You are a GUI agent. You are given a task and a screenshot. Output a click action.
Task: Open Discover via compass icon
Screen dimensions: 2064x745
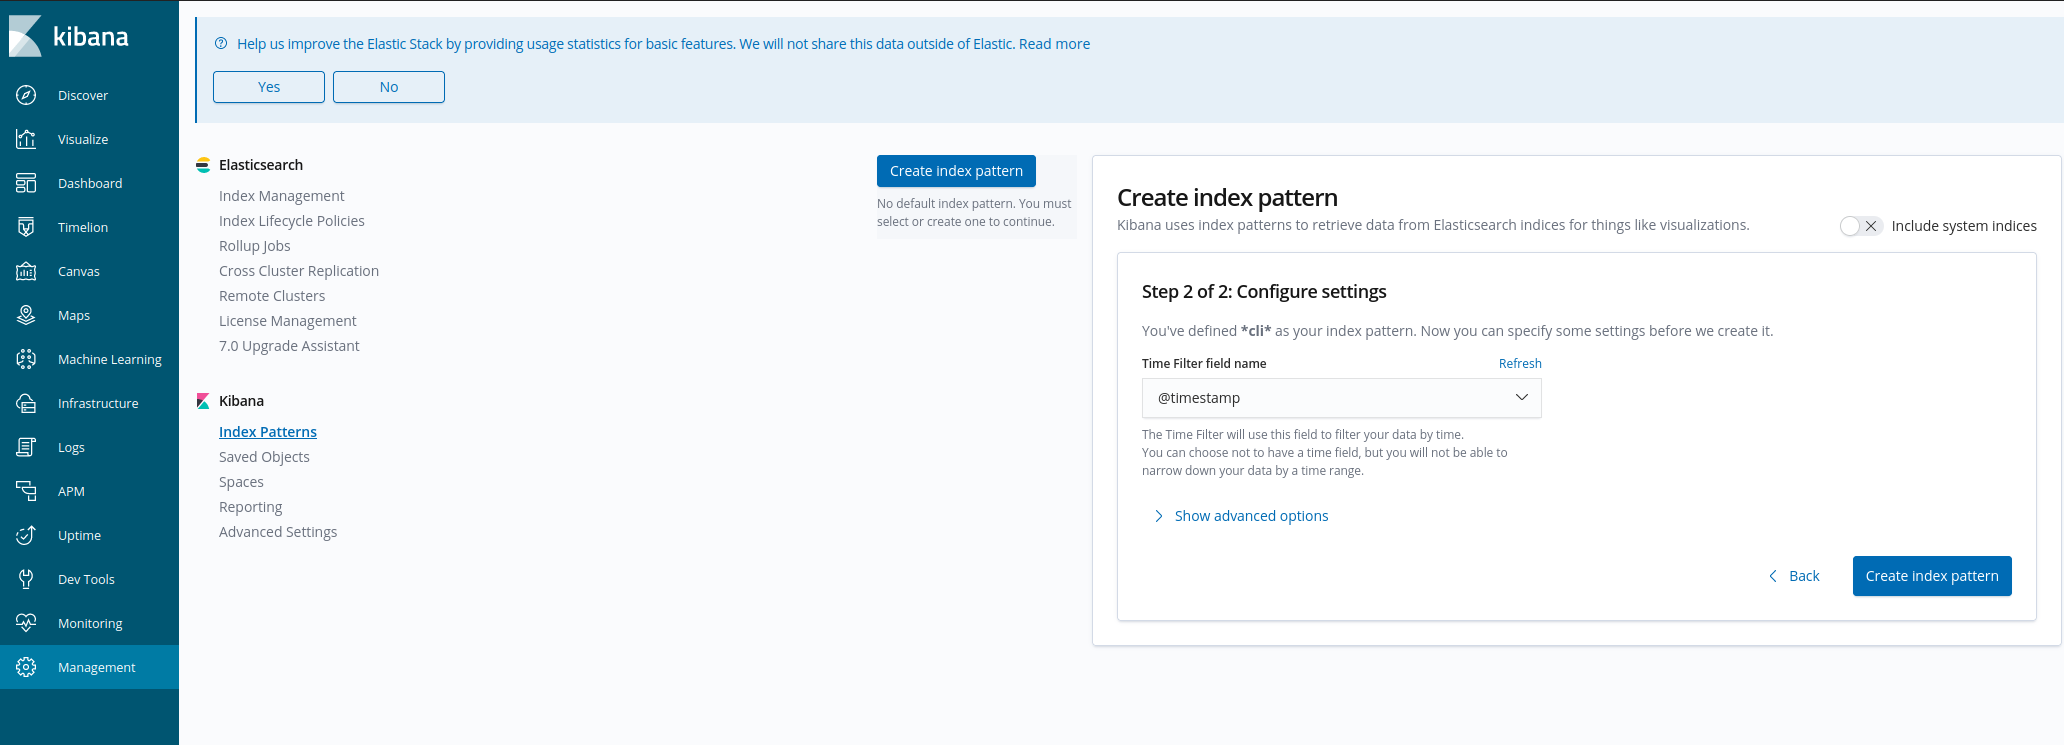pos(26,95)
